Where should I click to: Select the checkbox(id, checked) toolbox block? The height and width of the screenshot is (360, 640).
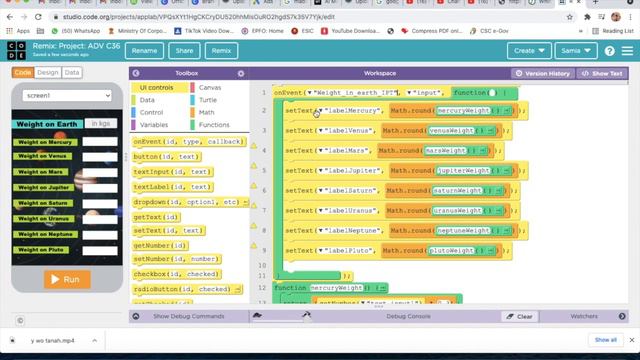click(177, 274)
